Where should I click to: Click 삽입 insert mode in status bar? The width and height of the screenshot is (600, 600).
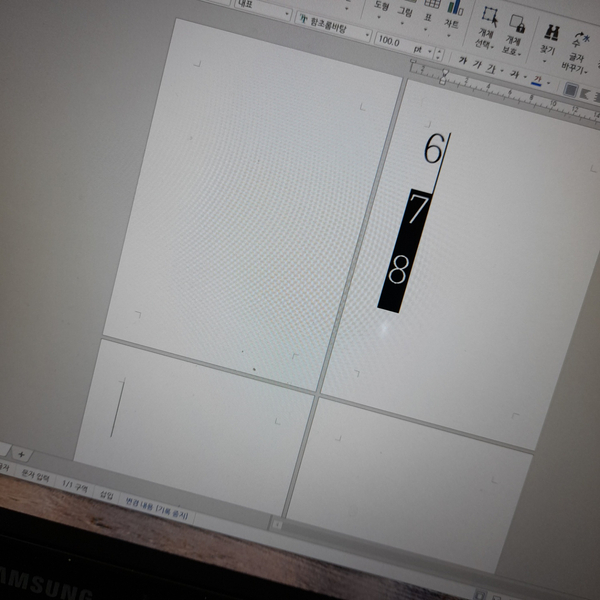tap(106, 494)
